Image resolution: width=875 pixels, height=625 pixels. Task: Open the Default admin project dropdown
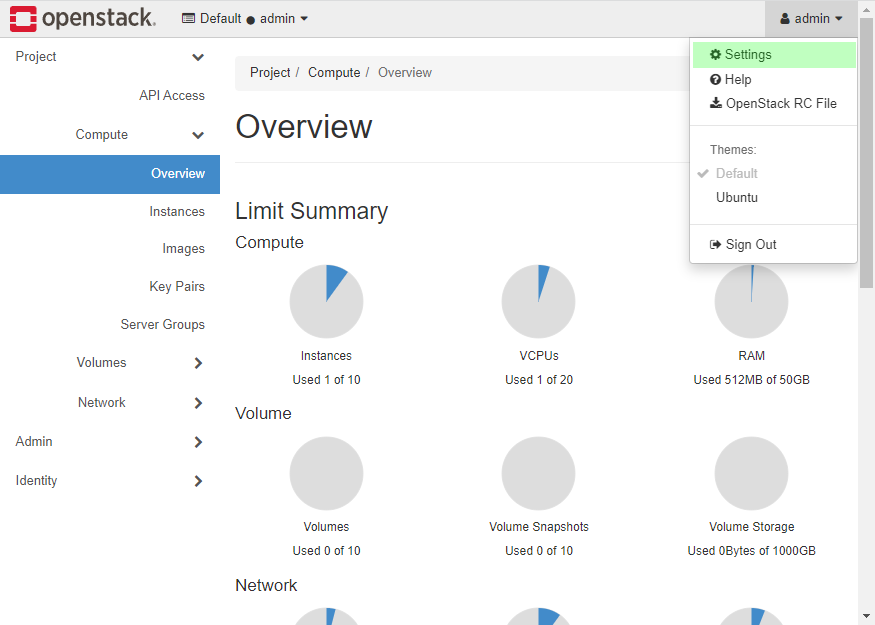pyautogui.click(x=245, y=19)
